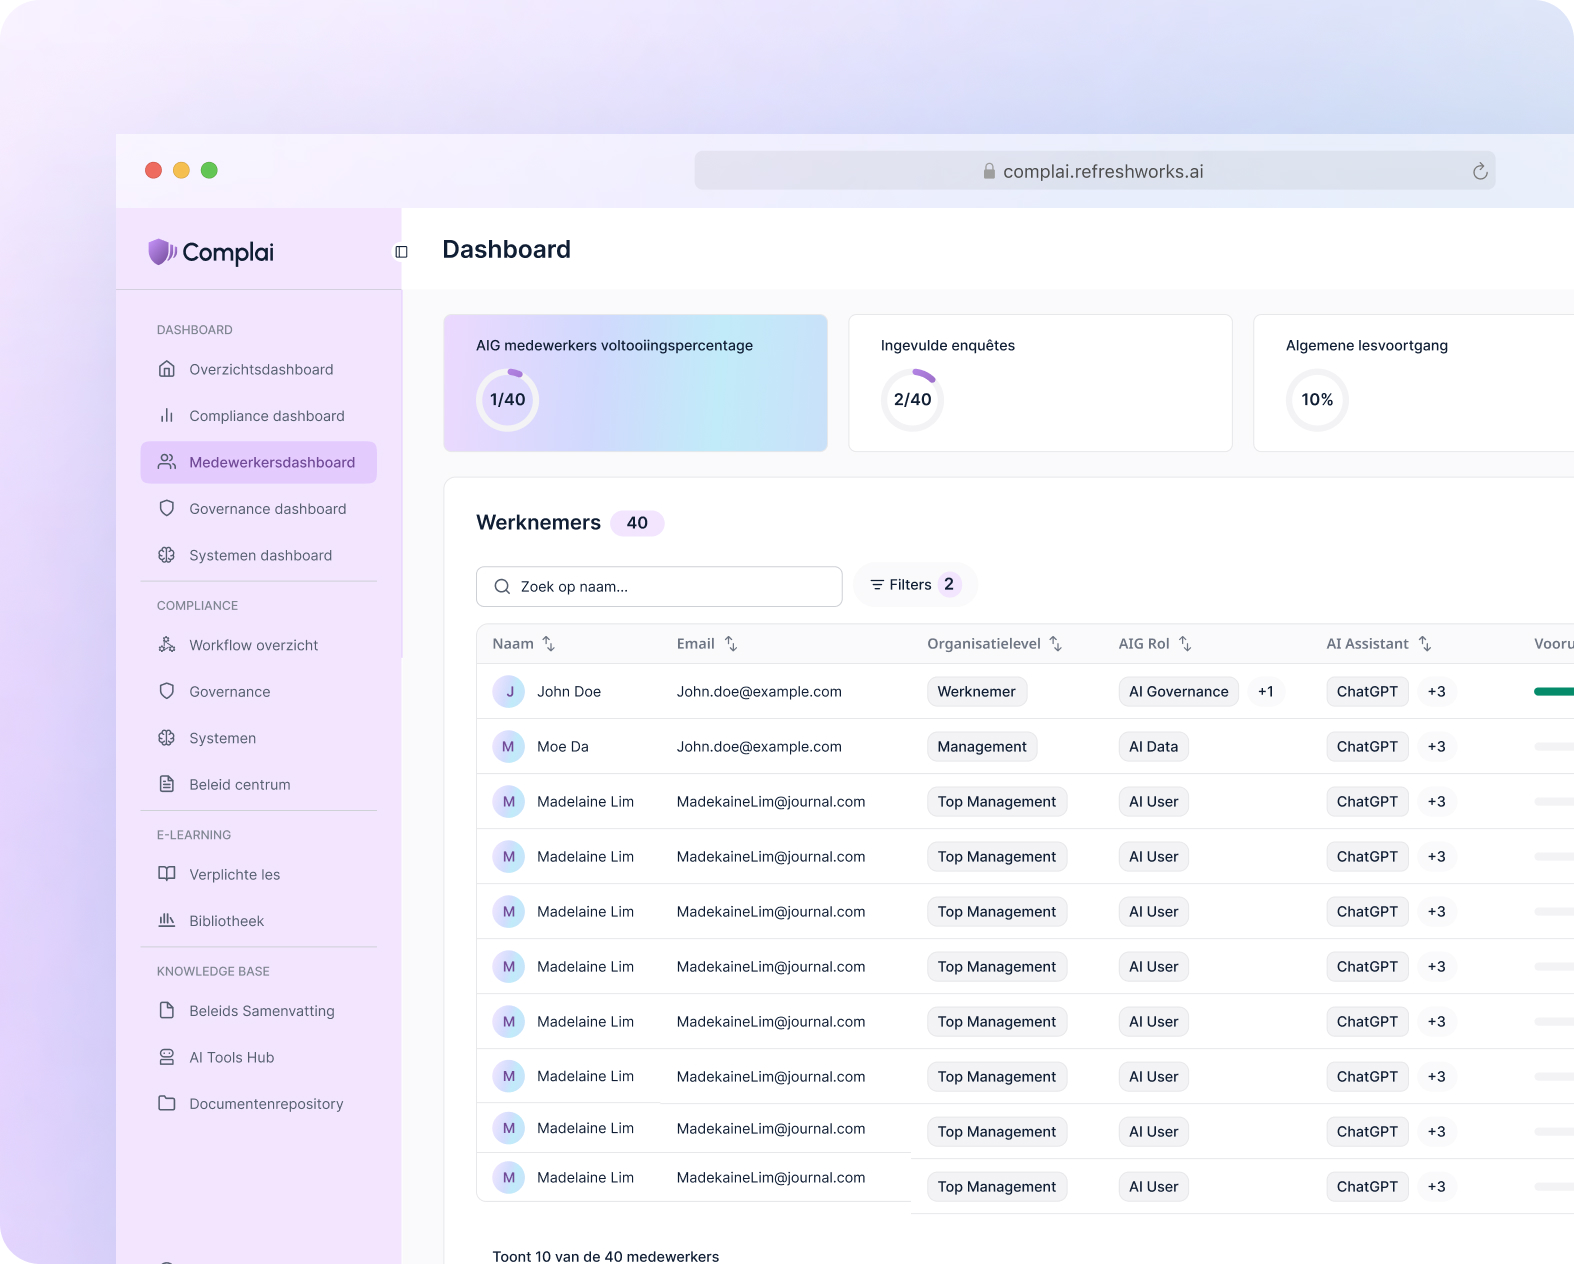Click John Doe's avatar circle

coord(508,691)
